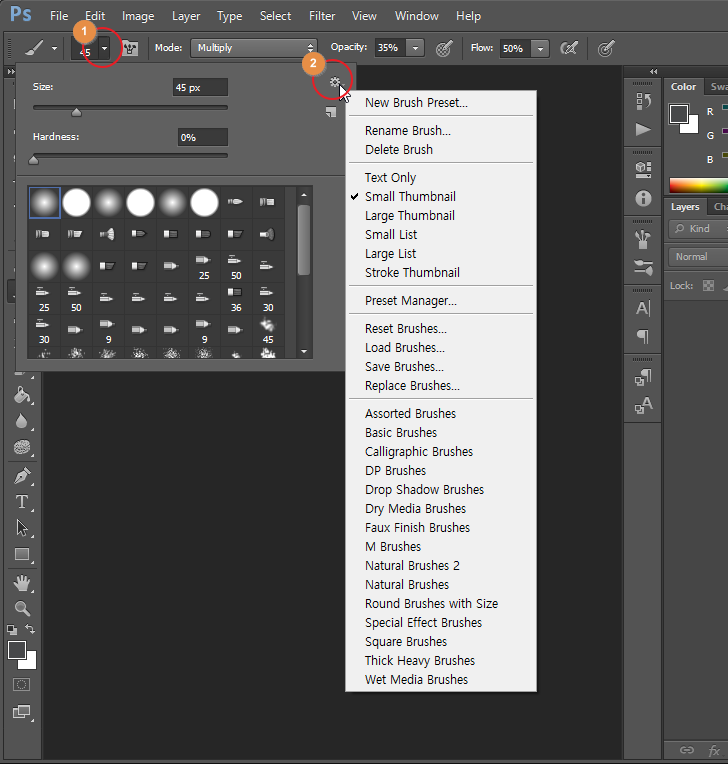Open the Paragraph panel icon
This screenshot has width=728, height=764.
(644, 336)
